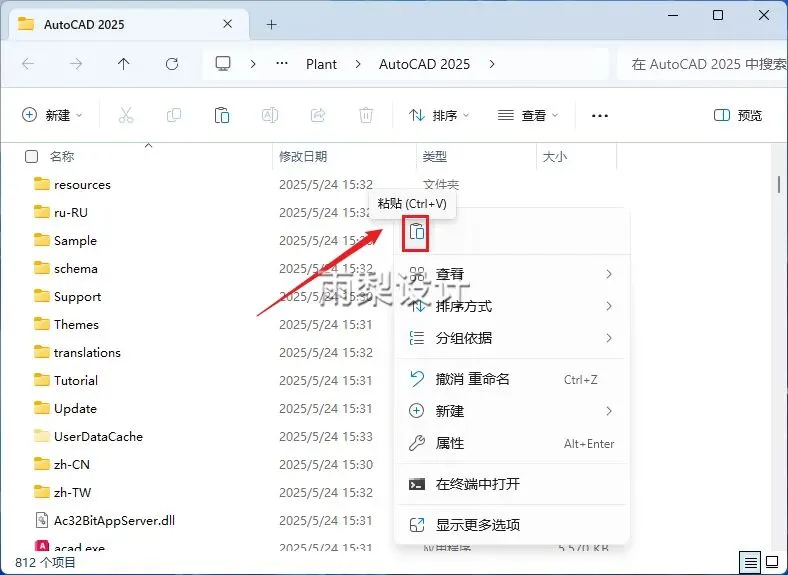Click the Share icon in toolbar
This screenshot has width=788, height=575.
[318, 116]
